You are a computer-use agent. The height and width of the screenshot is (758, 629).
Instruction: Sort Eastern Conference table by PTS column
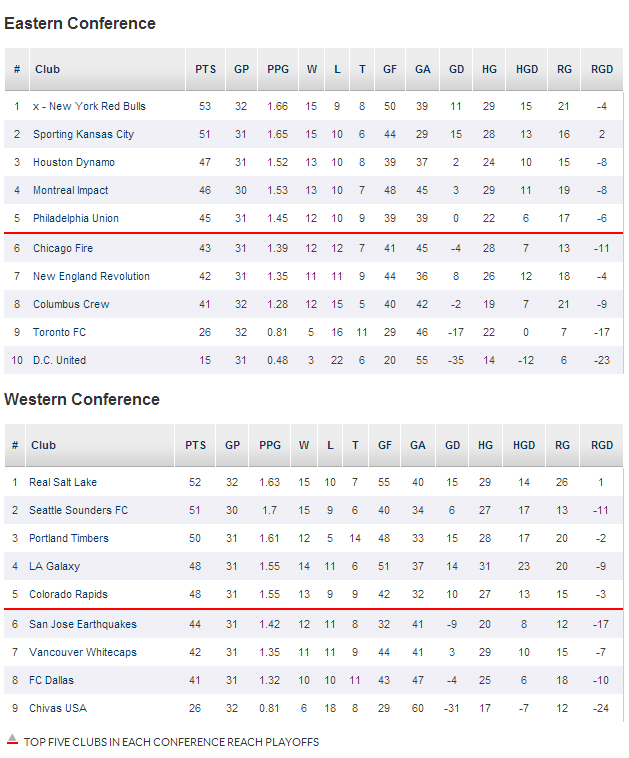(x=206, y=69)
